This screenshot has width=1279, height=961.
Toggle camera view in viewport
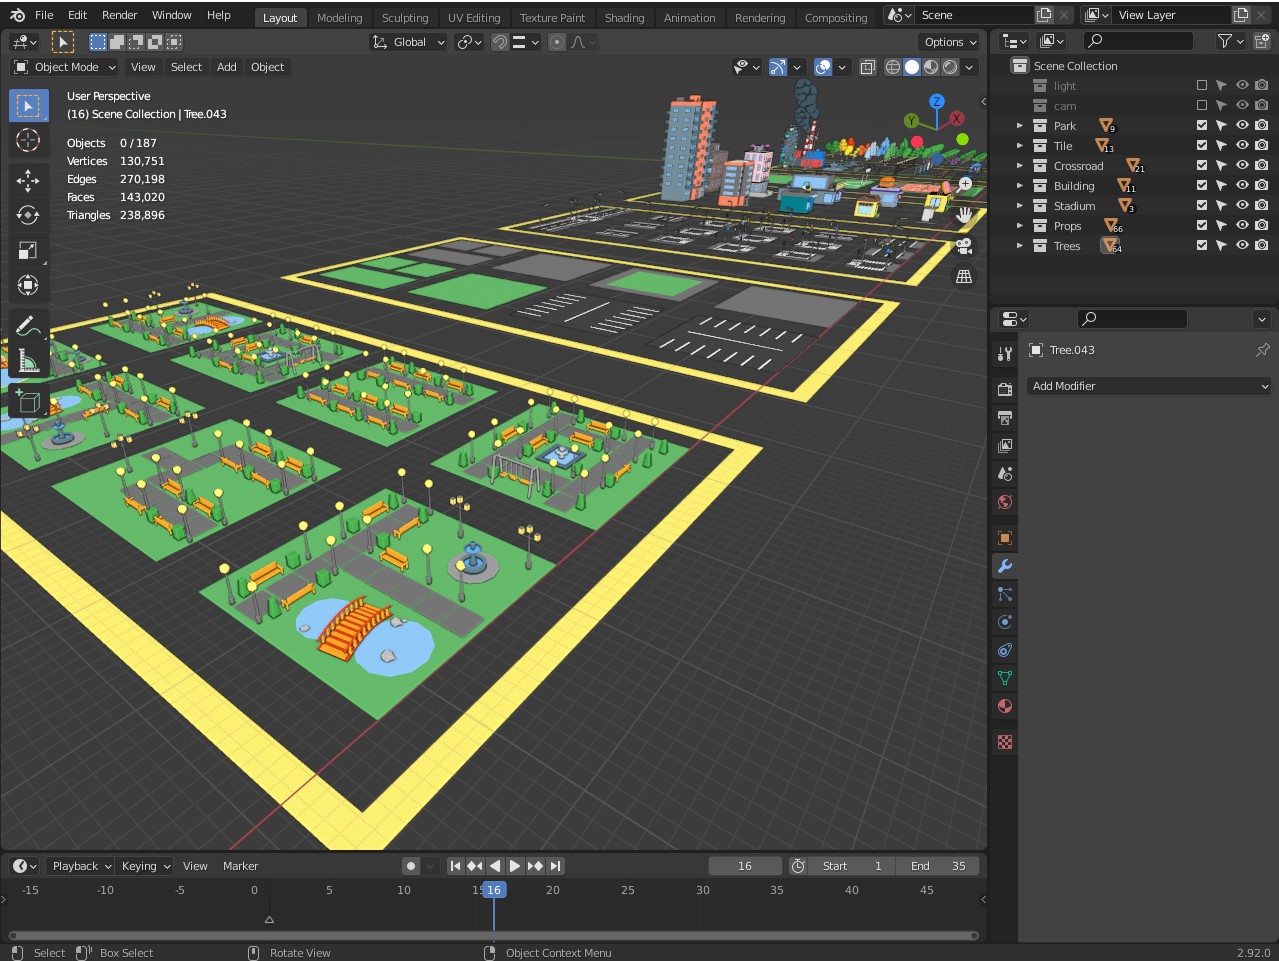[964, 246]
